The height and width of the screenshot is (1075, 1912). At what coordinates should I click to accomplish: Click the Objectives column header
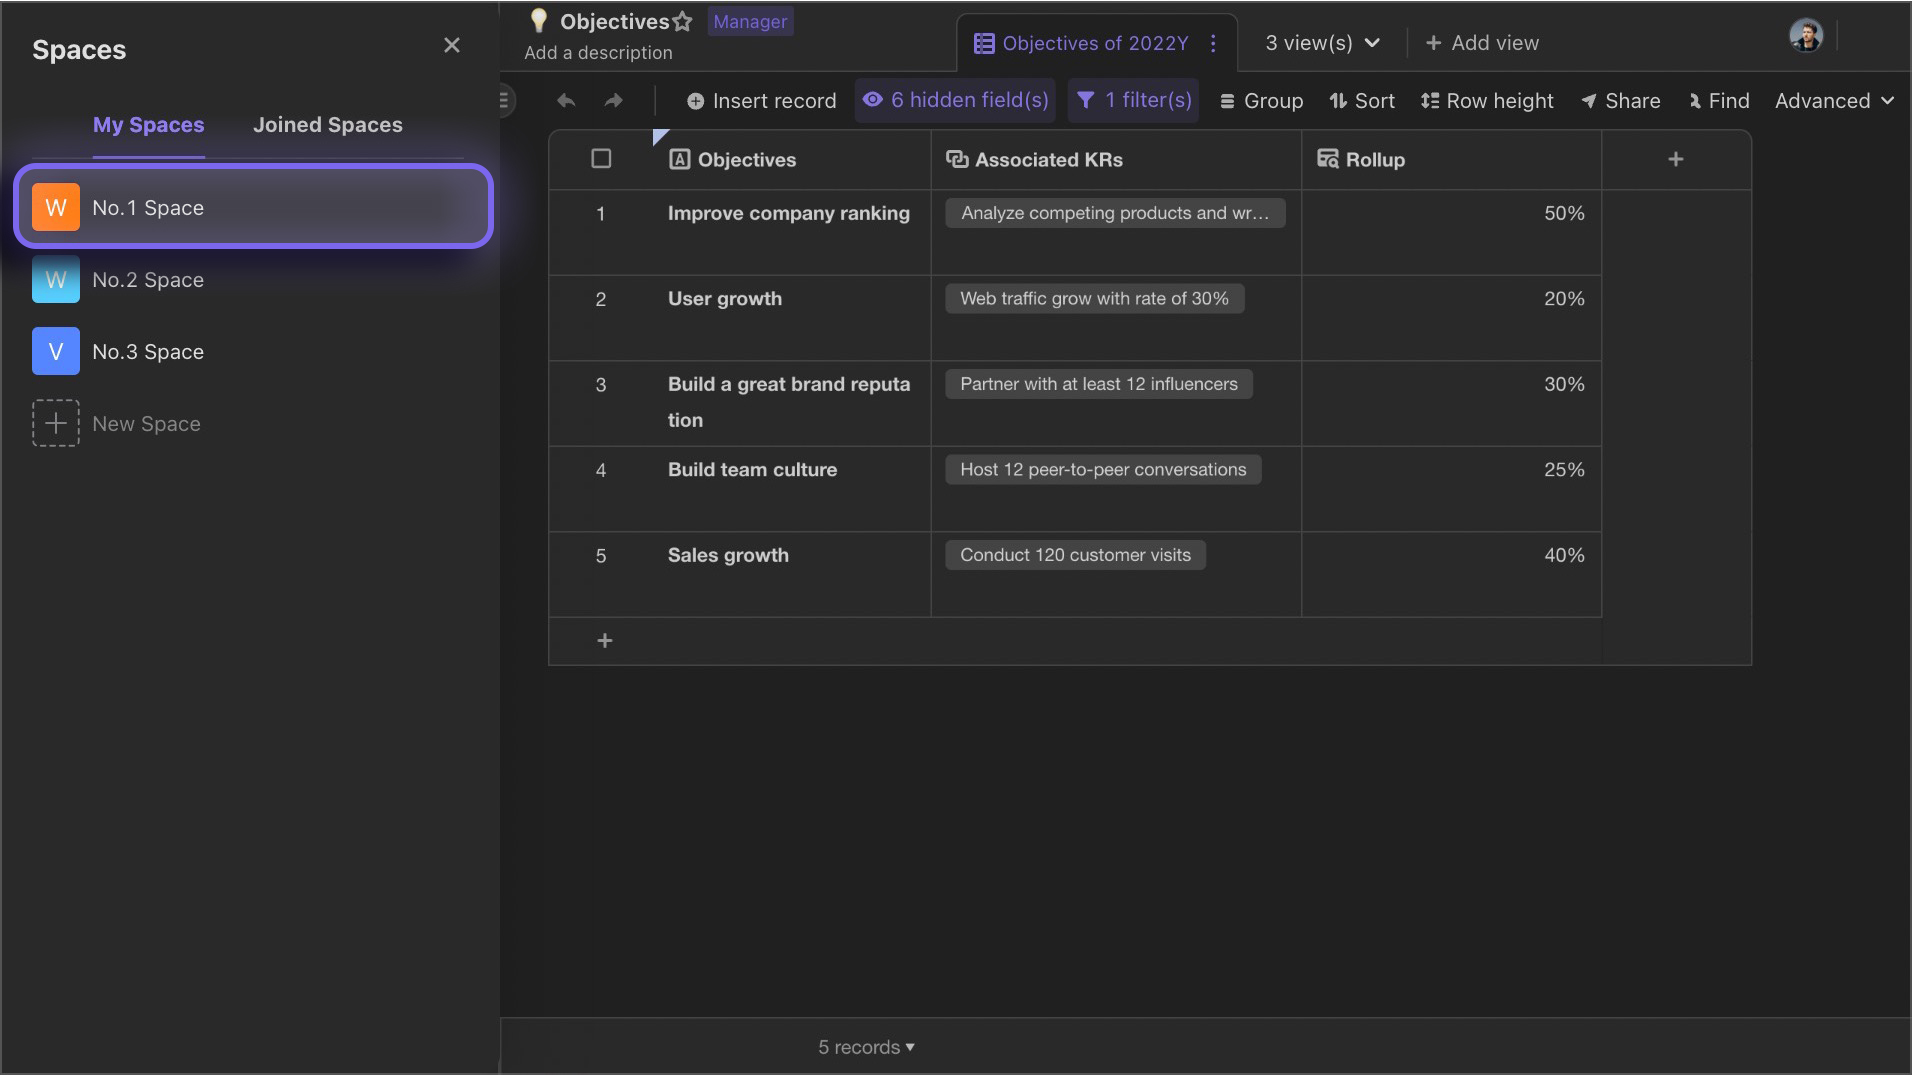(790, 160)
